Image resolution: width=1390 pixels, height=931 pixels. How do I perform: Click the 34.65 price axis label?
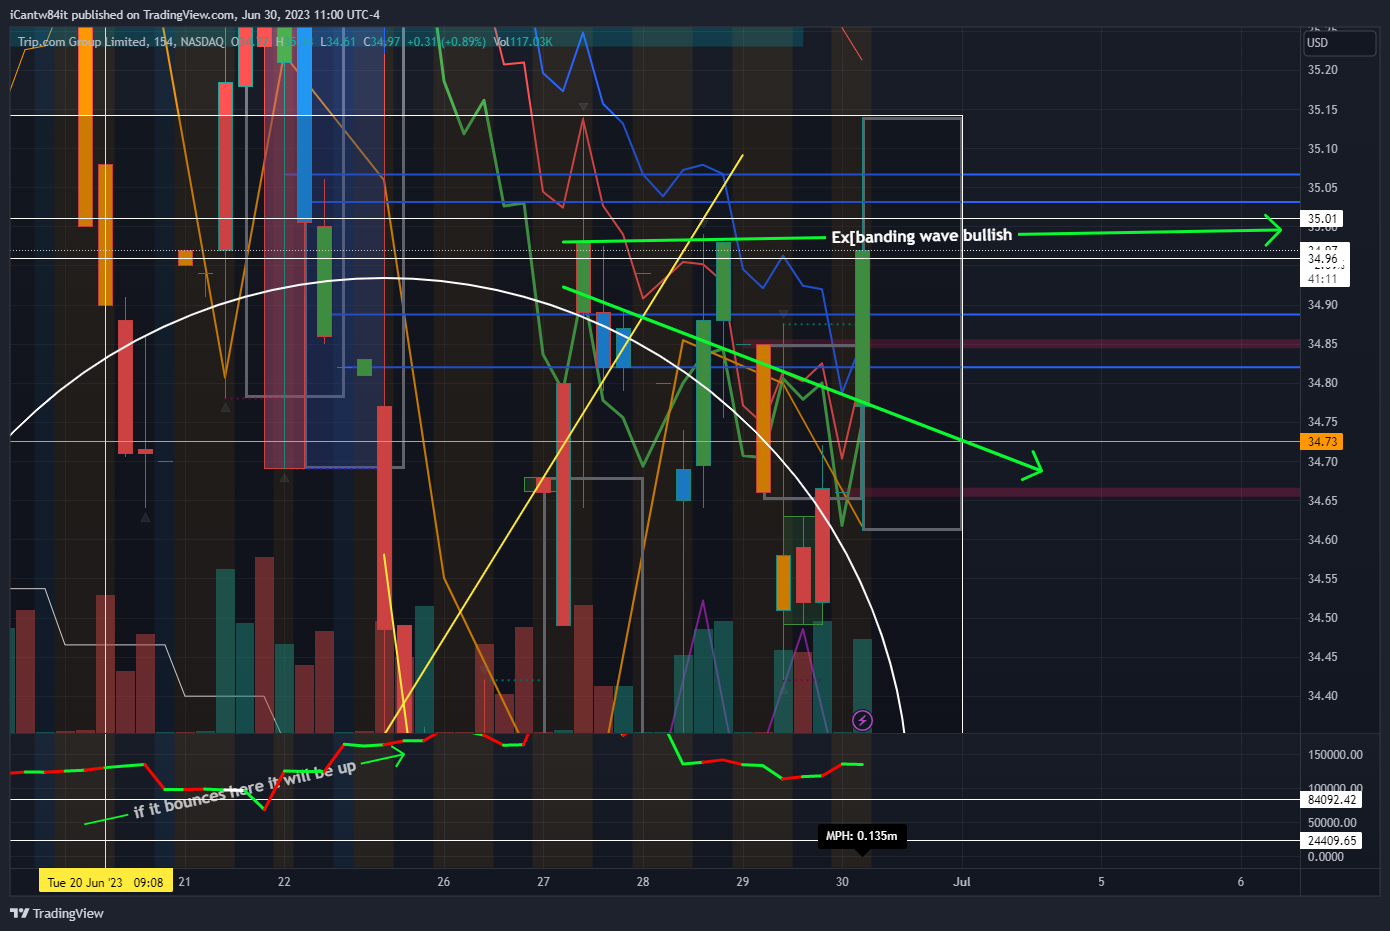1322,501
